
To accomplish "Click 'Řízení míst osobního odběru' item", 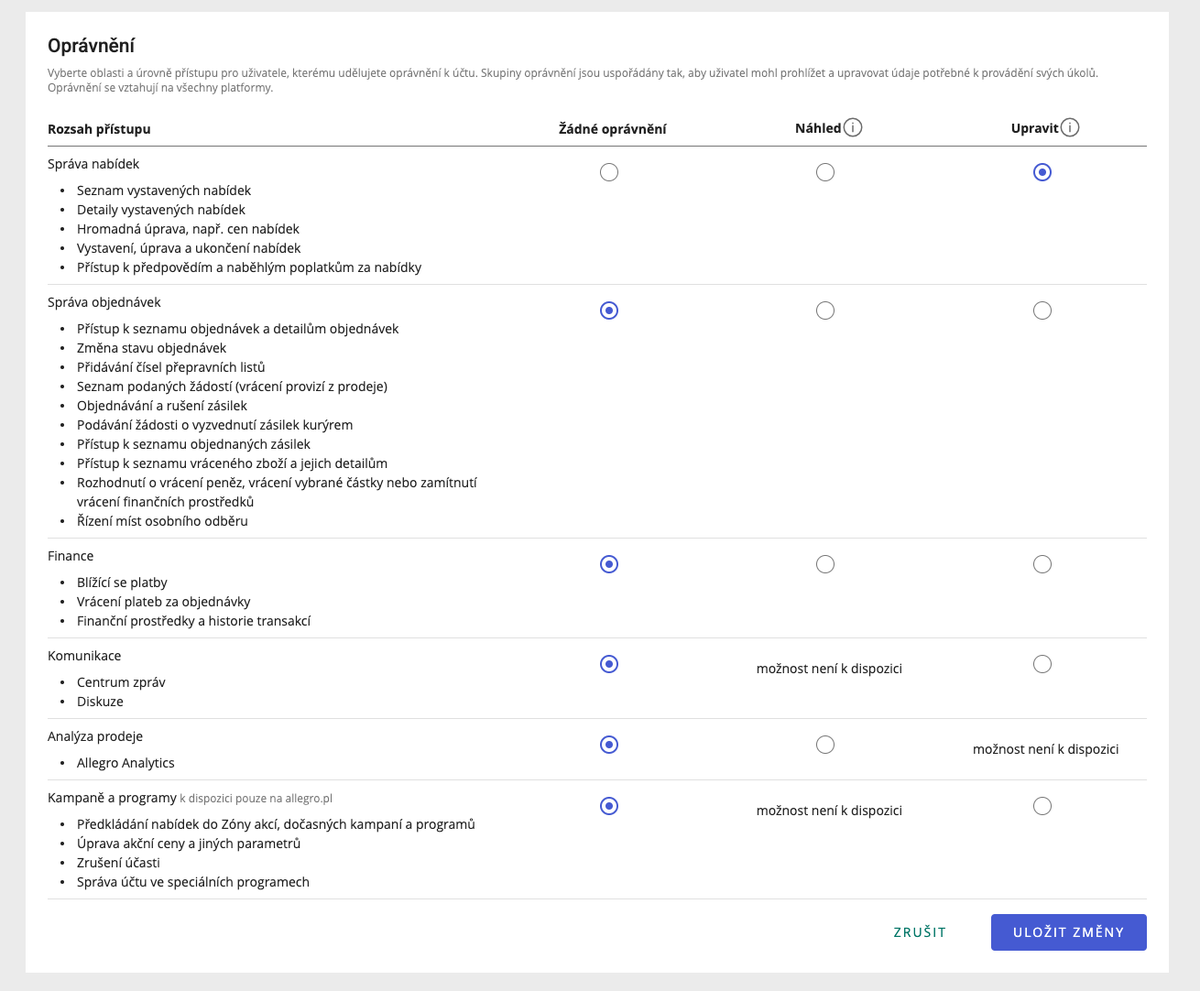I will pos(162,521).
